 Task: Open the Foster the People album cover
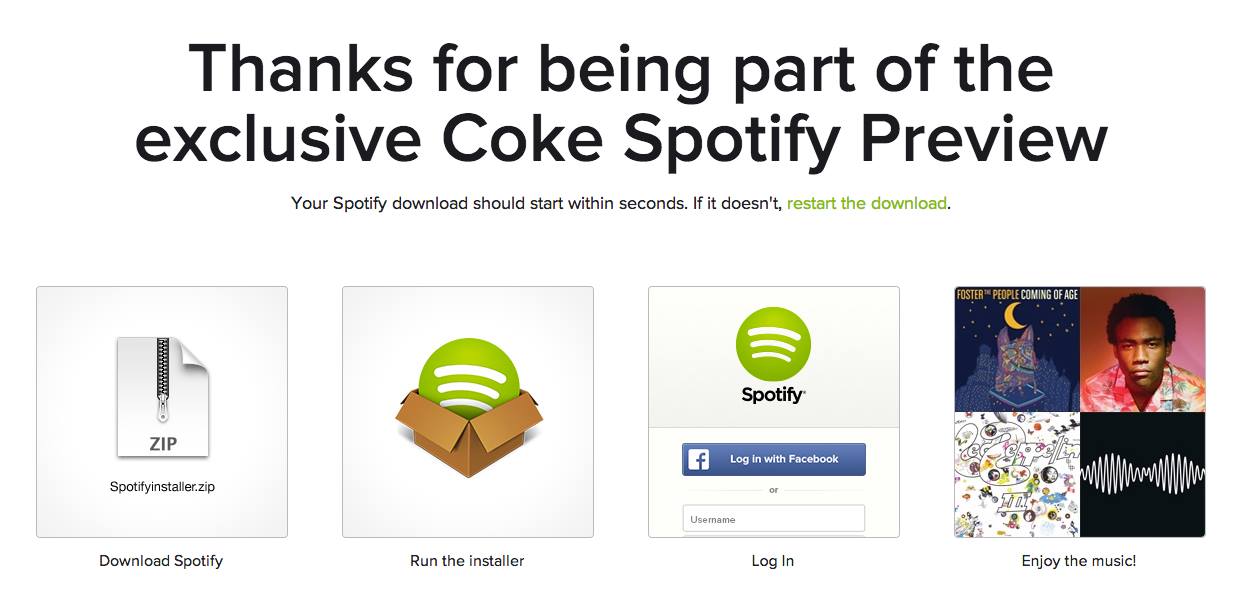tap(1017, 349)
